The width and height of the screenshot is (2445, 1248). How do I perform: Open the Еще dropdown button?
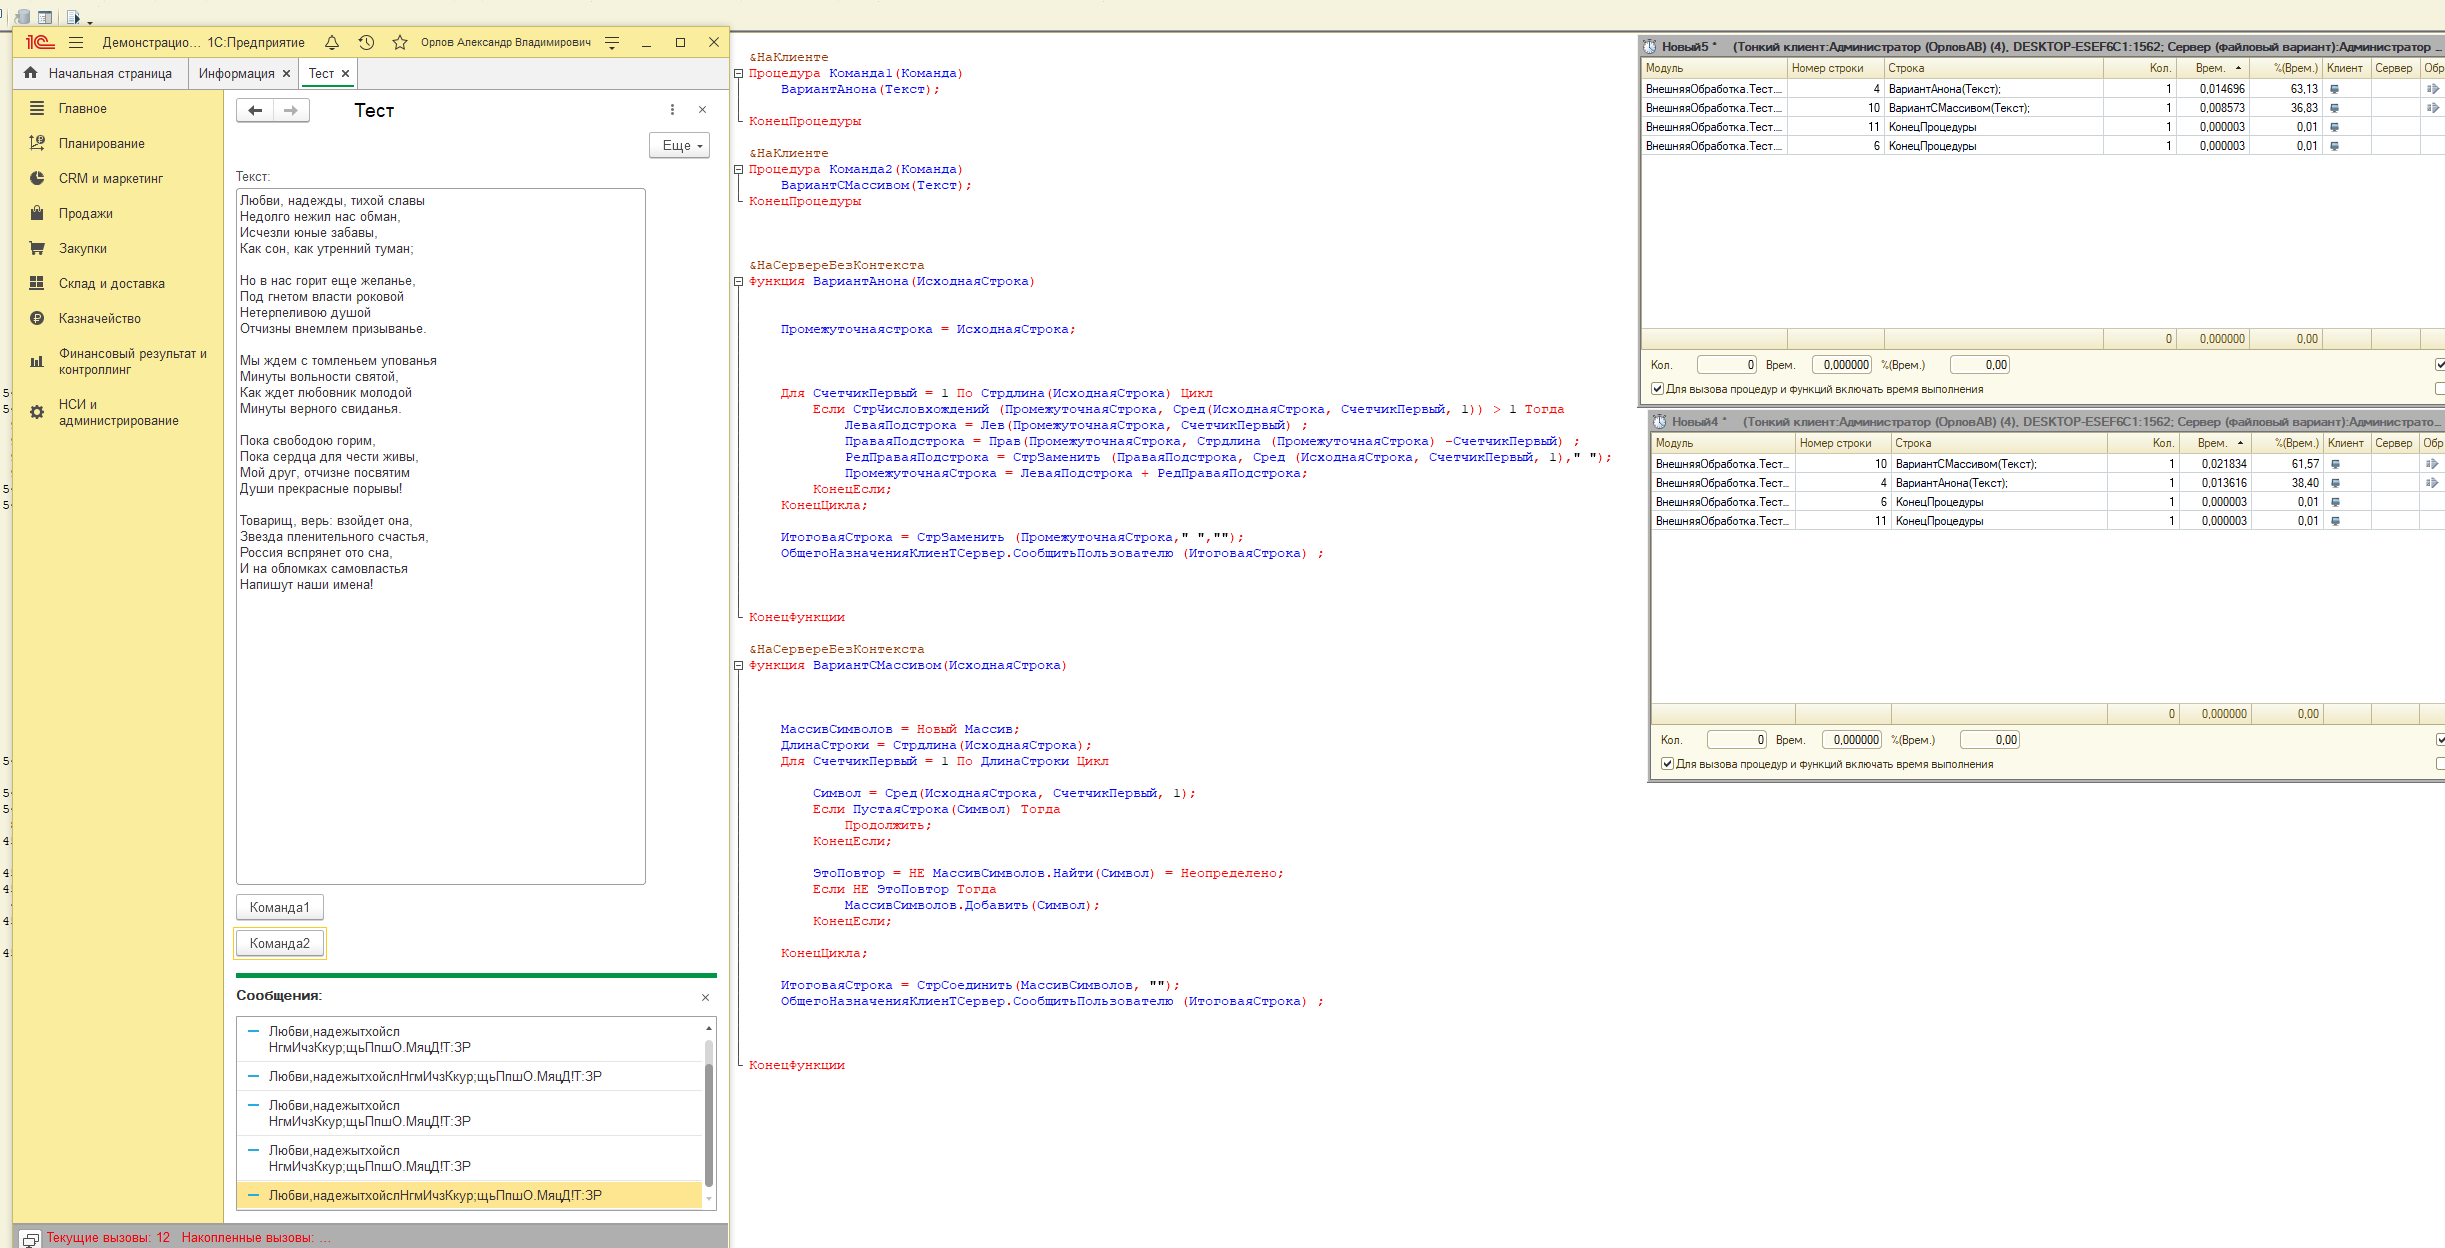click(x=681, y=145)
